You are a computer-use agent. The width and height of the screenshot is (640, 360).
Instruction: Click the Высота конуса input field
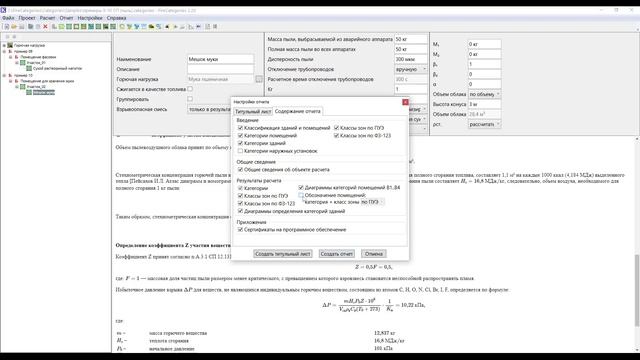484,104
